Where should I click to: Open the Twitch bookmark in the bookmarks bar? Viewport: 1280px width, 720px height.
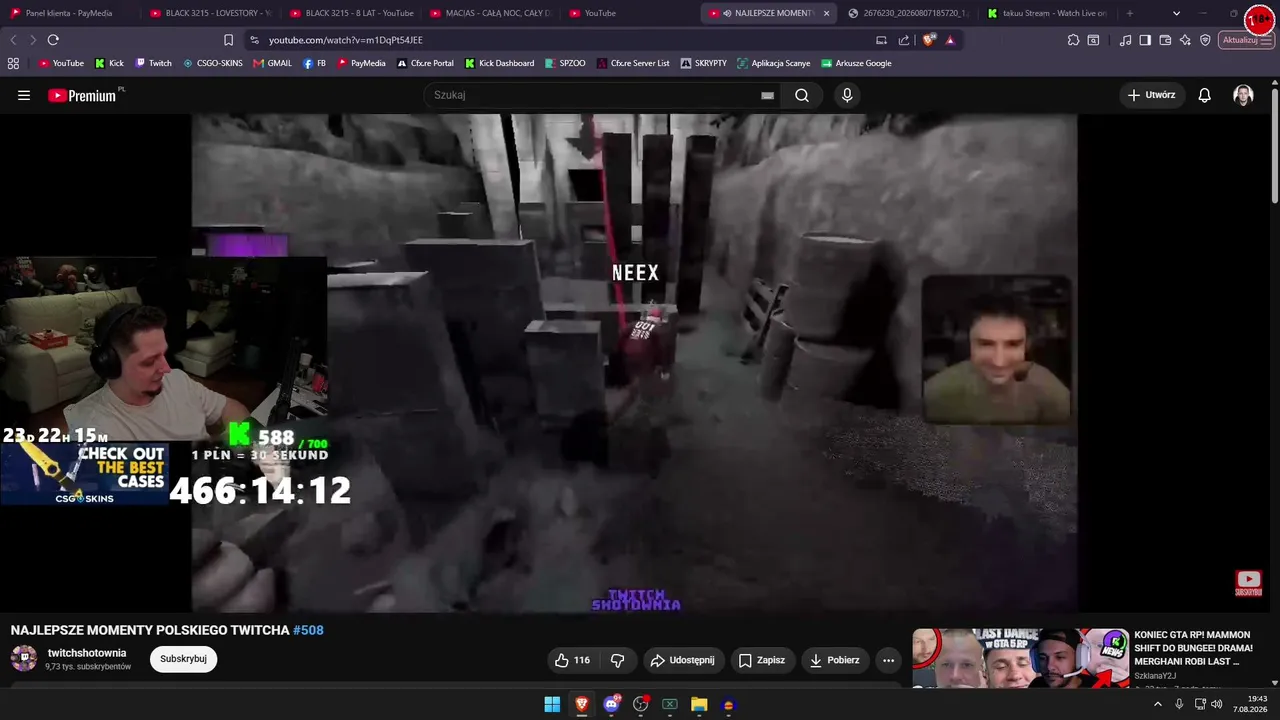click(x=153, y=63)
